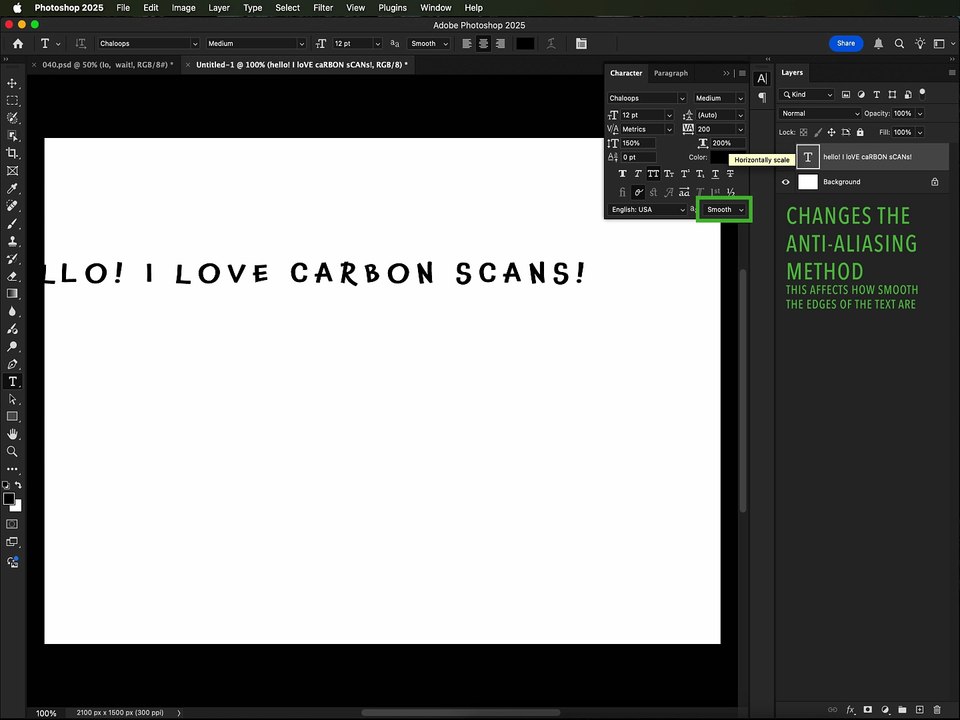Open the Kind filter dropdown in Layers
This screenshot has width=960, height=720.
[807, 94]
